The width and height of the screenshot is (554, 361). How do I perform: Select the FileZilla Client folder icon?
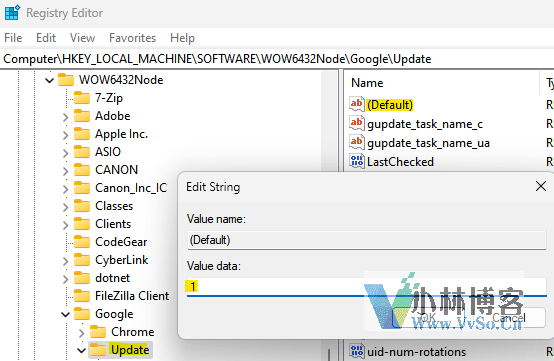[x=82, y=296]
